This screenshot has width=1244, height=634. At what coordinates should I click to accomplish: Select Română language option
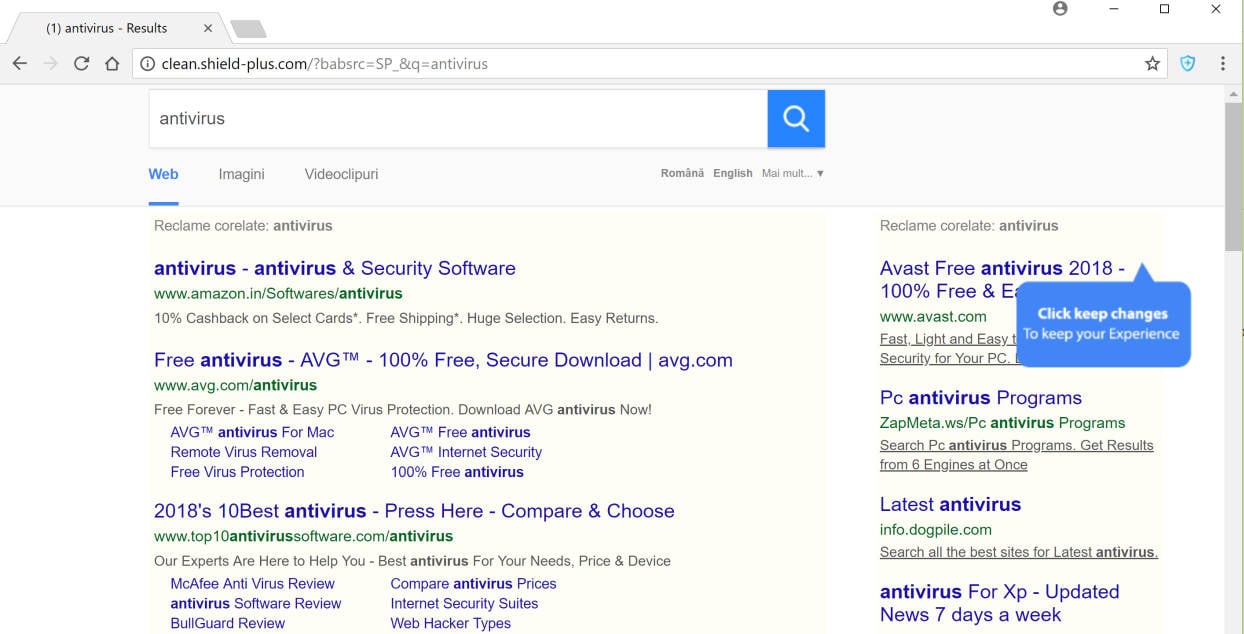click(x=682, y=173)
